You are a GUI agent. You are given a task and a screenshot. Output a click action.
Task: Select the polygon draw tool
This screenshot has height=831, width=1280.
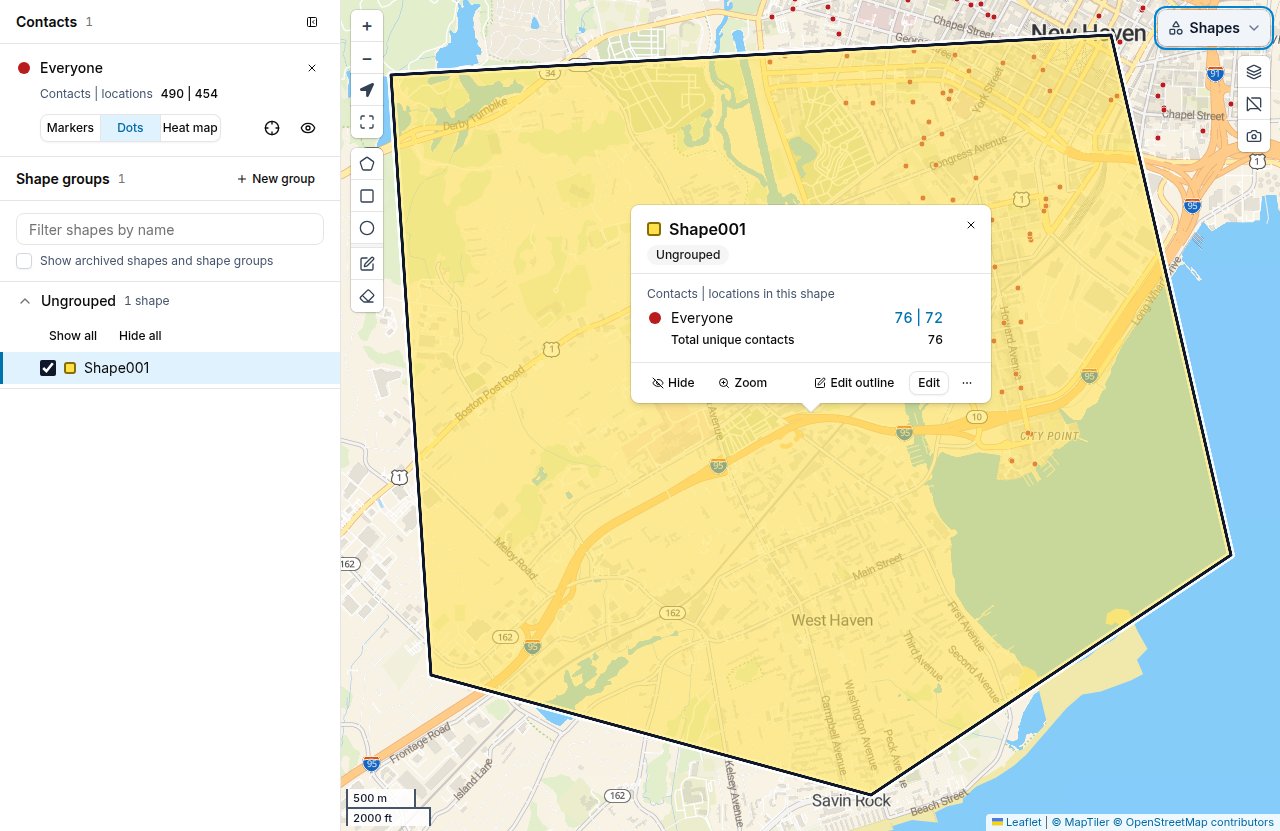(x=367, y=164)
